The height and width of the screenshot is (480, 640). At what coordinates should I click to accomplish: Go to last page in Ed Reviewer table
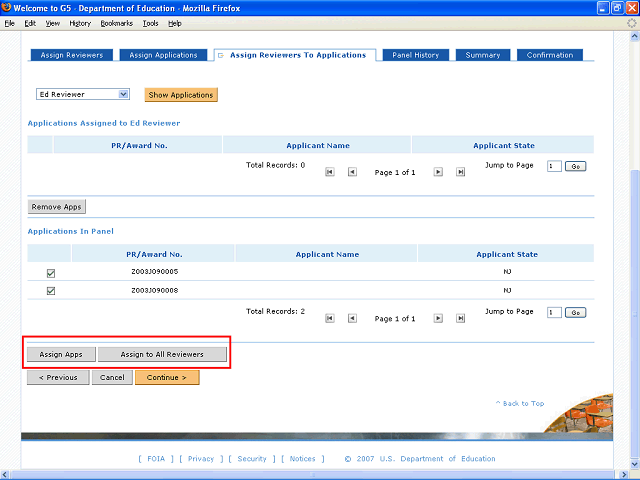tap(460, 172)
